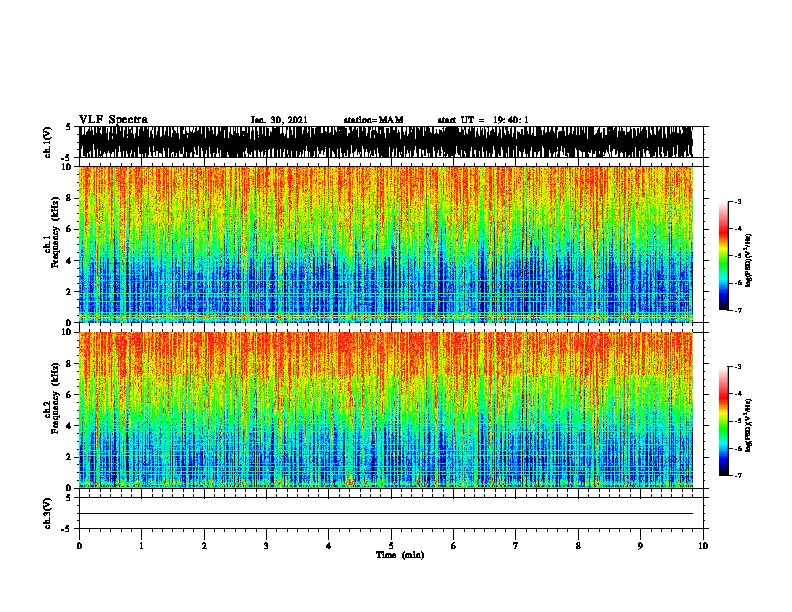Click the "VLF Spectra" plot title
This screenshot has height=612, width=792.
(x=113, y=120)
